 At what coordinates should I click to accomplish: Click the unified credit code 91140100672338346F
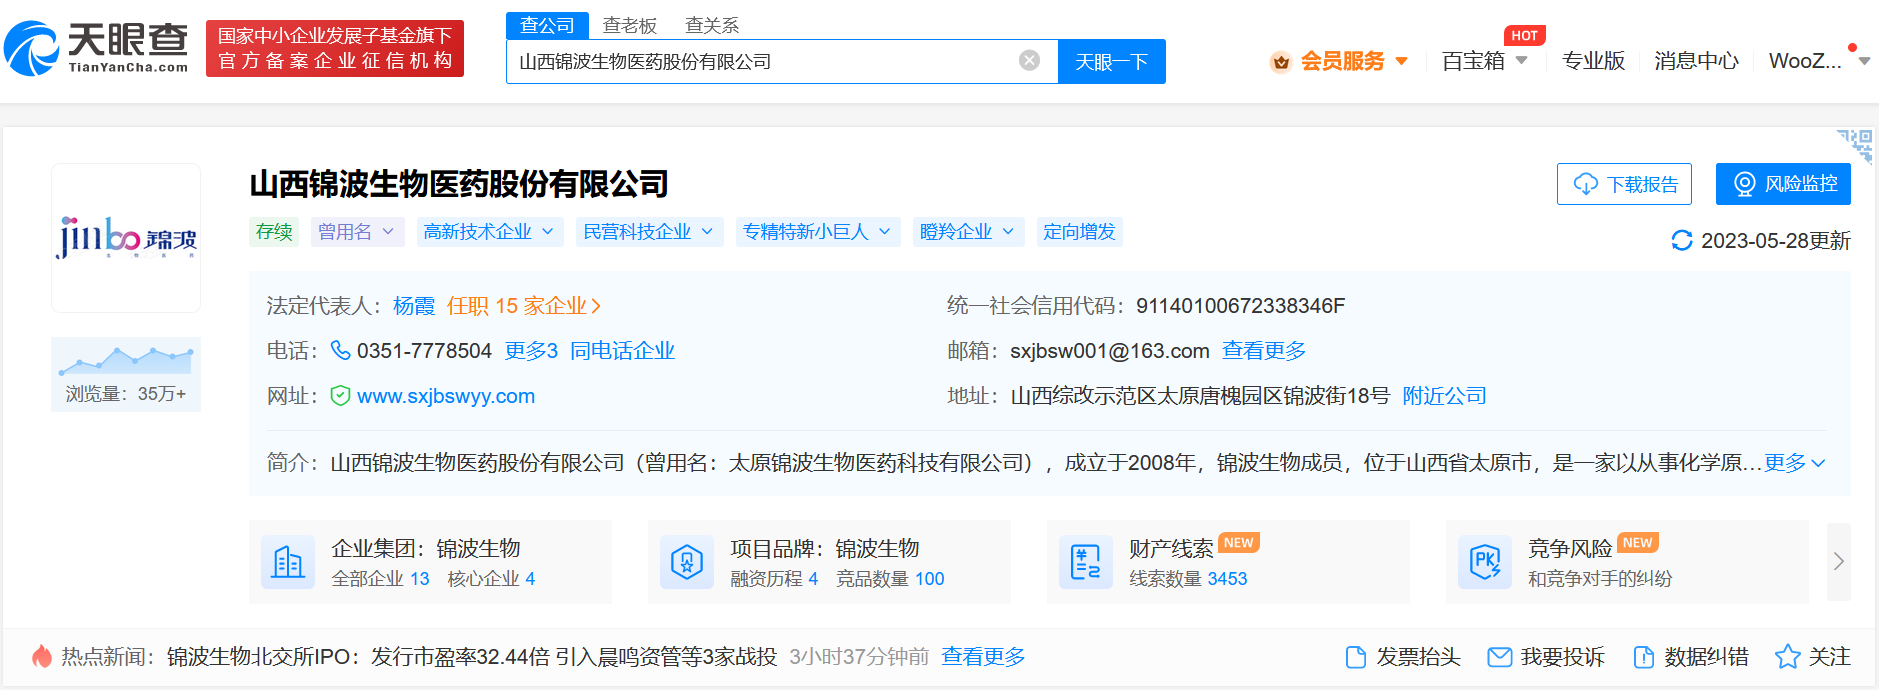1240,306
